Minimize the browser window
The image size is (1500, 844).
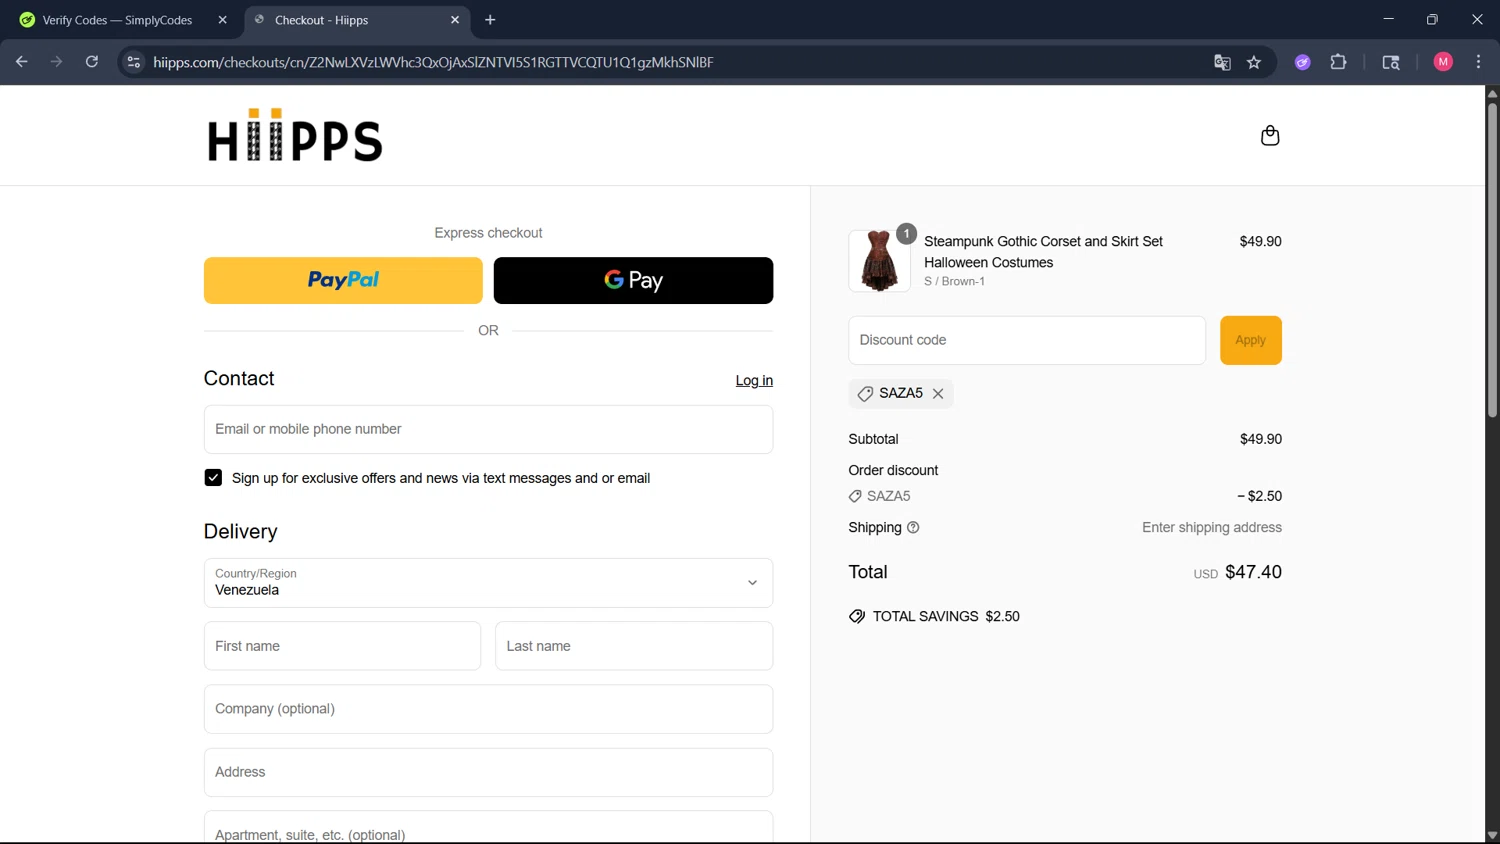coord(1388,19)
